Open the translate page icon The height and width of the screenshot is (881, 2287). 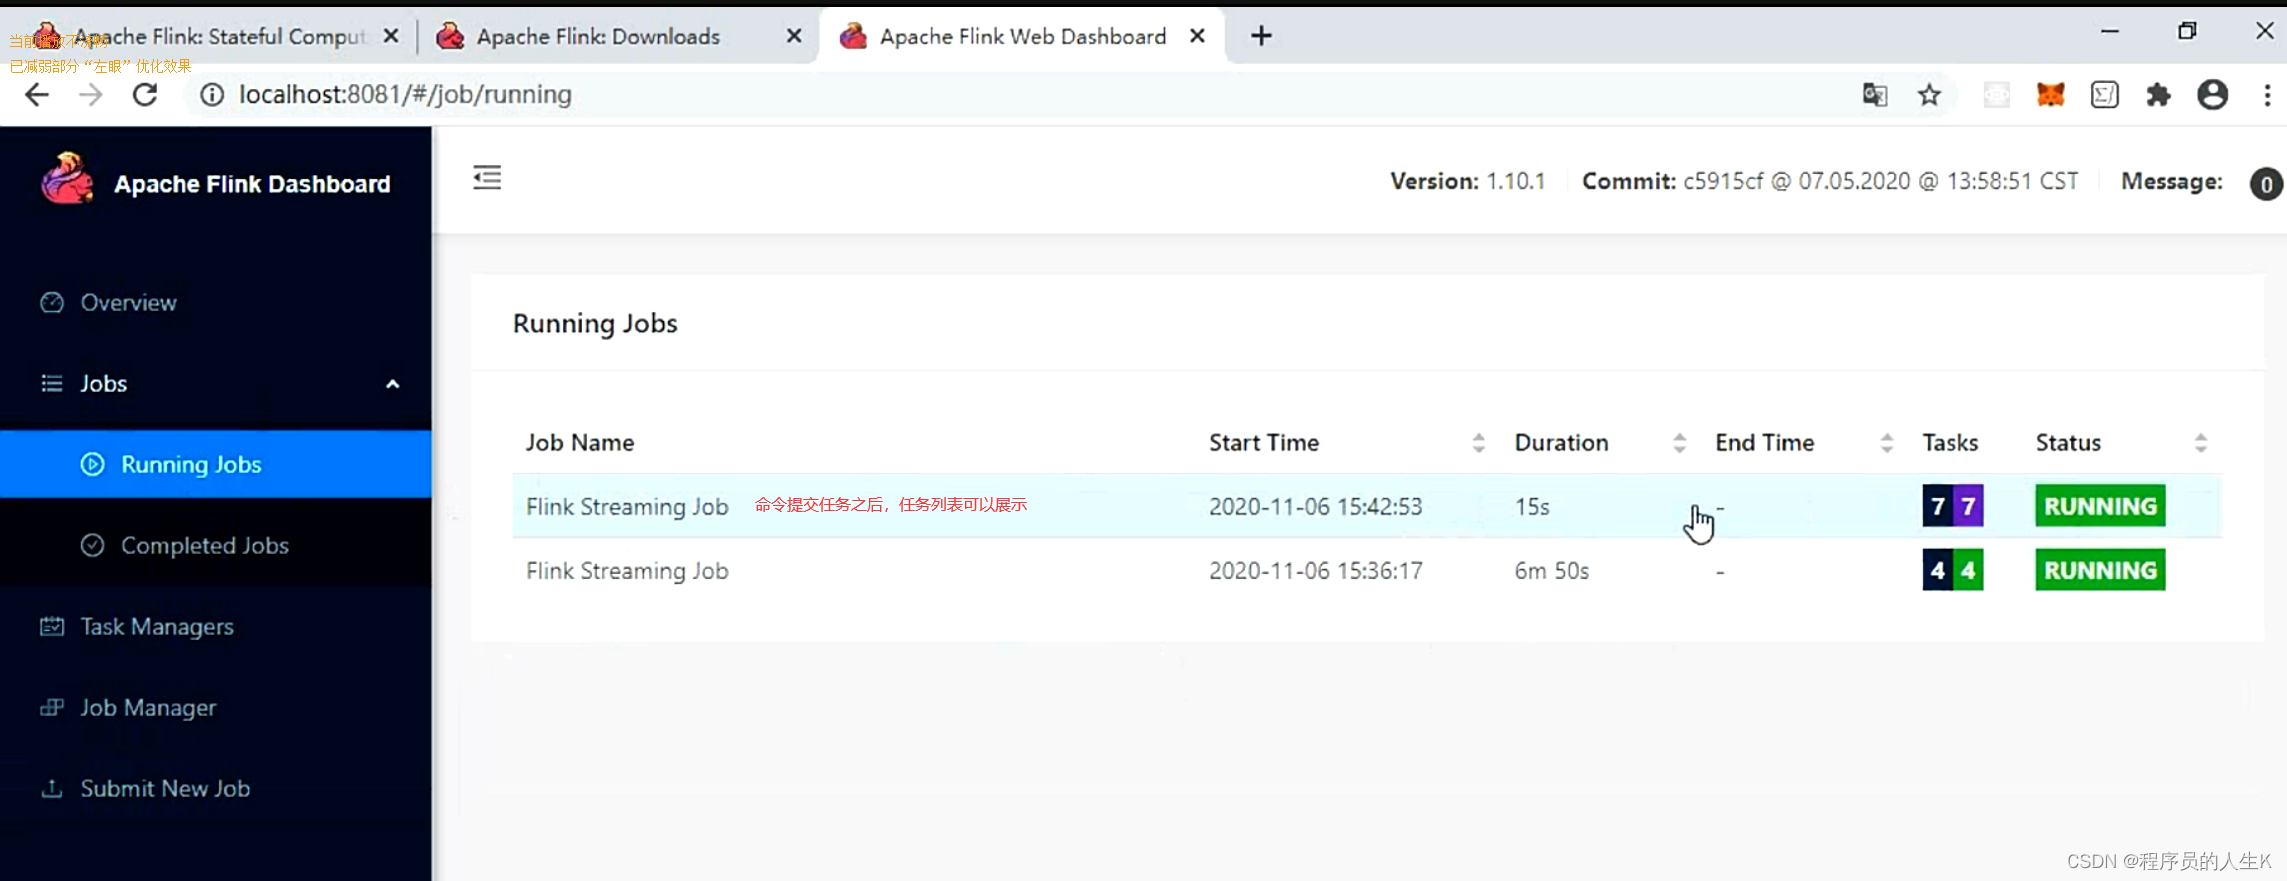click(1875, 95)
